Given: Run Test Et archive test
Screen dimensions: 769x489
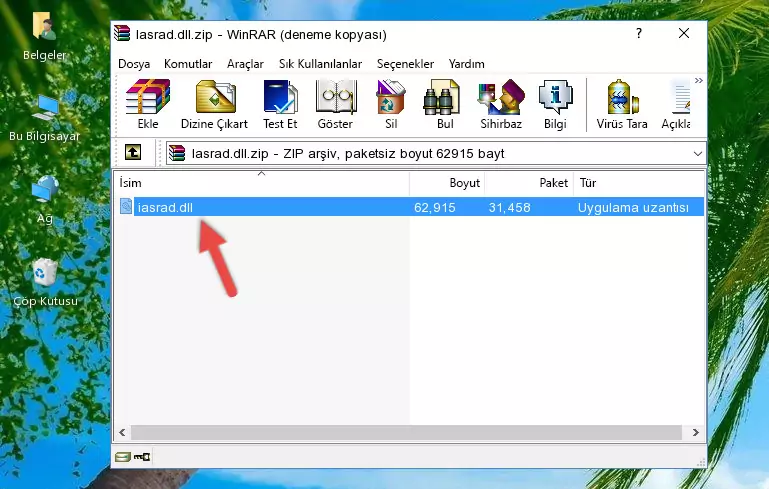Looking at the screenshot, I should pos(280,97).
